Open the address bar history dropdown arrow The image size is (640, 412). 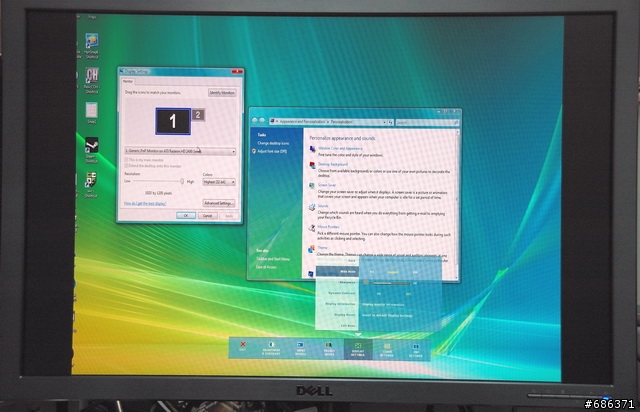click(x=384, y=122)
